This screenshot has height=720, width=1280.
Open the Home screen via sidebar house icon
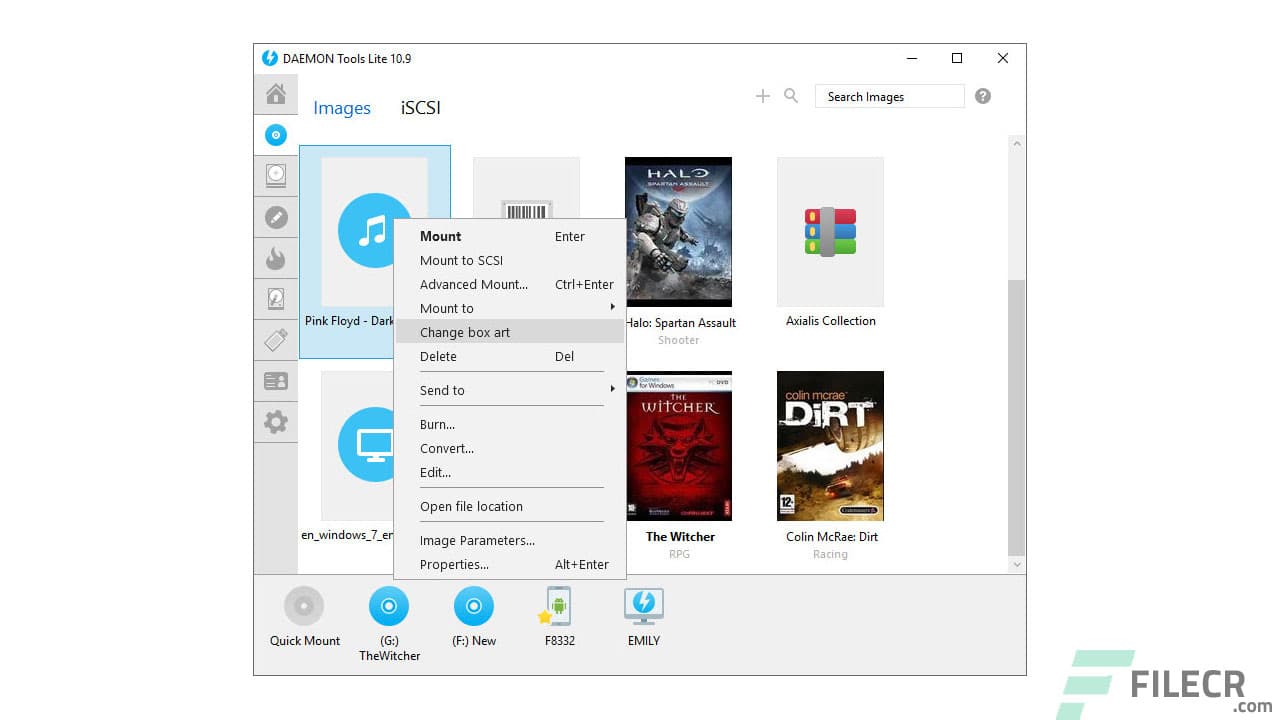[x=276, y=93]
